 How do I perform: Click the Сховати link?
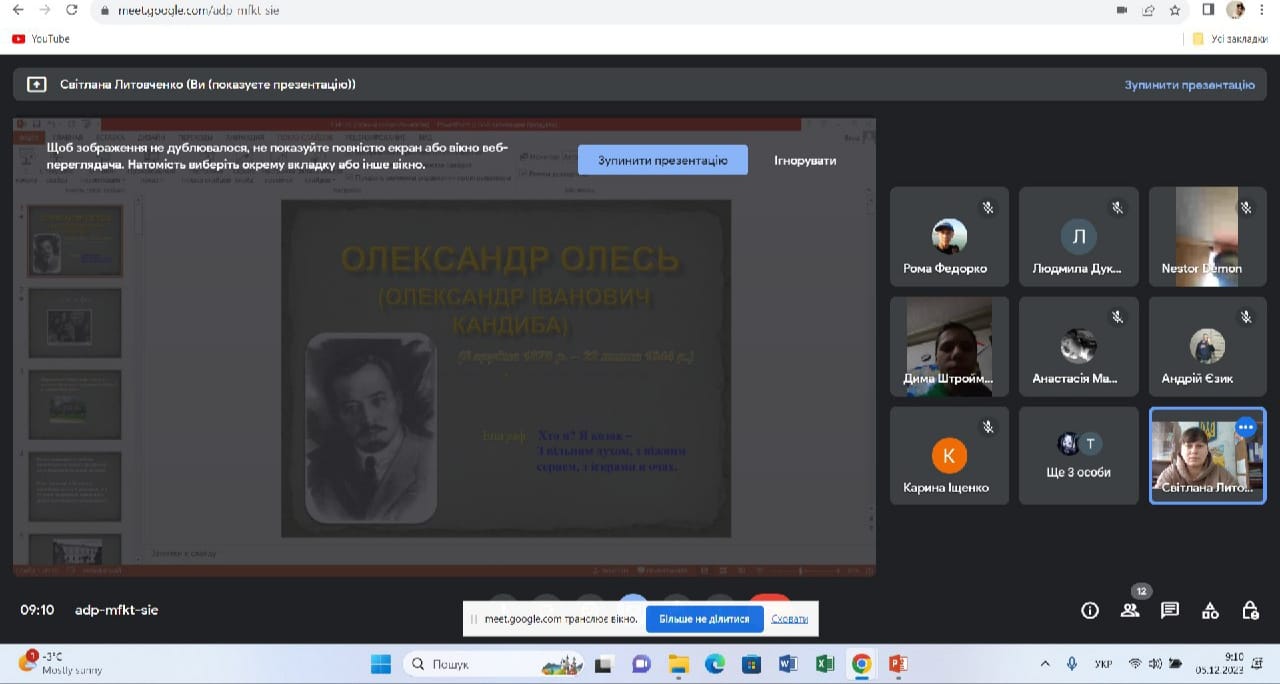pos(789,619)
